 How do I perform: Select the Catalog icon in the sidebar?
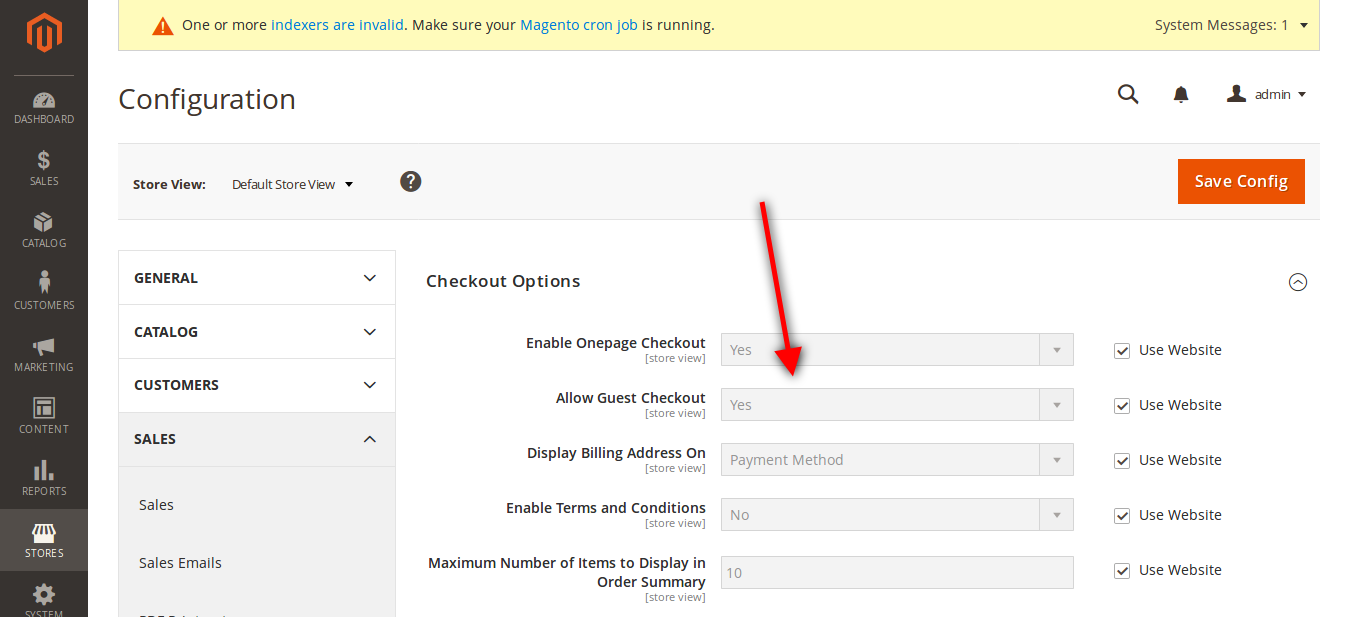click(x=44, y=226)
